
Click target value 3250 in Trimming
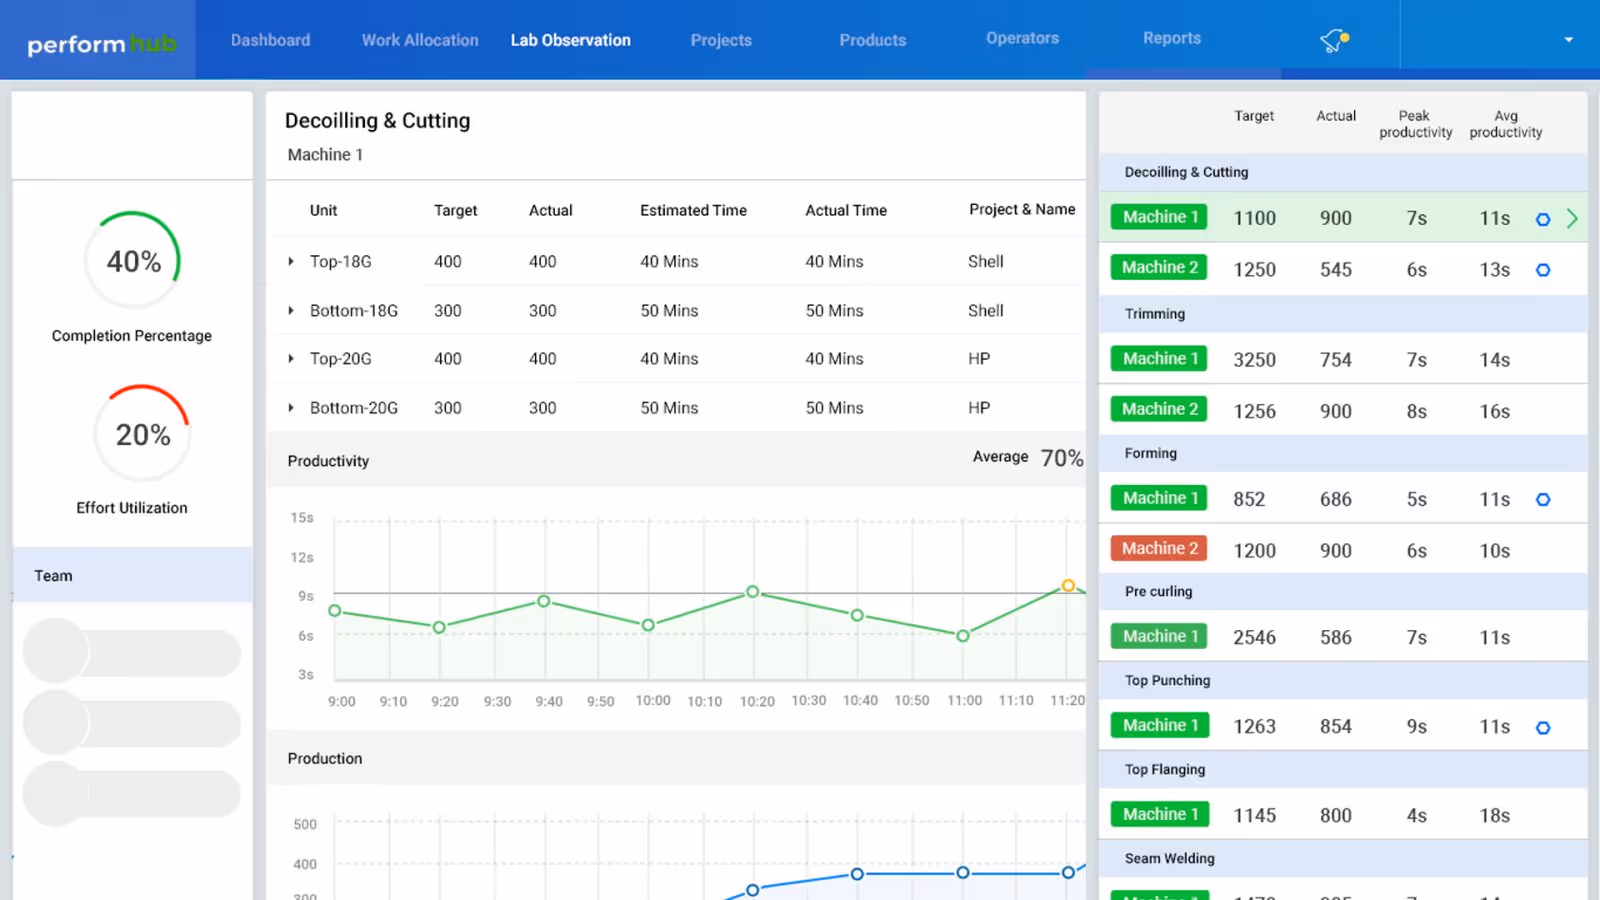pos(1254,360)
